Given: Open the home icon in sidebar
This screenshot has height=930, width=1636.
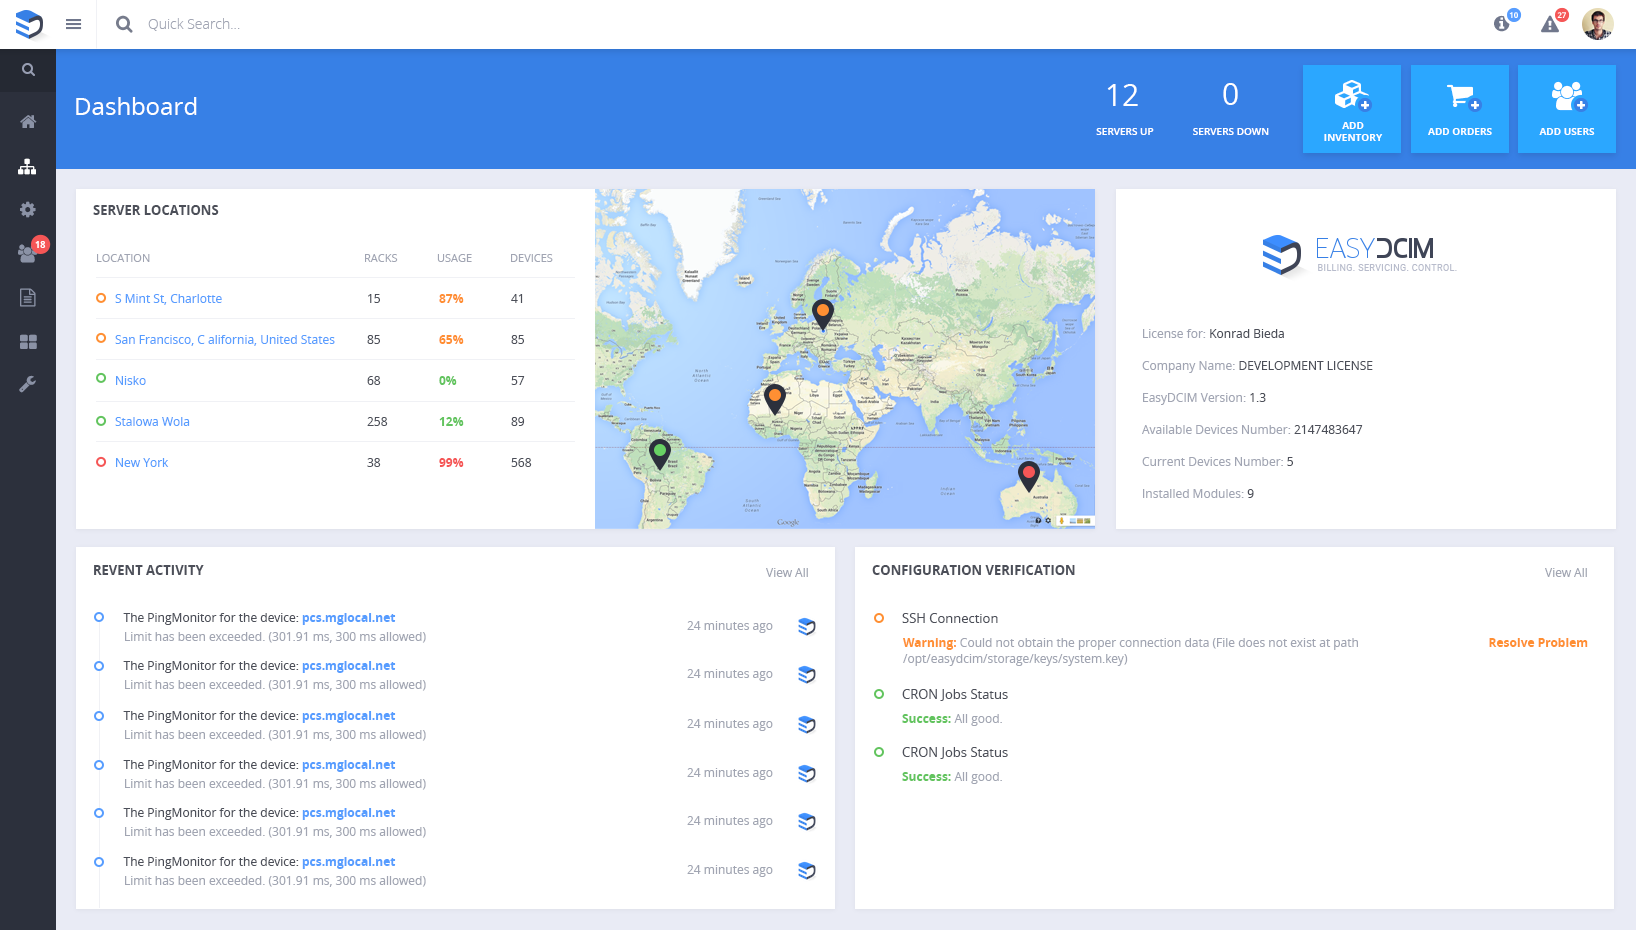Looking at the screenshot, I should pos(28,122).
